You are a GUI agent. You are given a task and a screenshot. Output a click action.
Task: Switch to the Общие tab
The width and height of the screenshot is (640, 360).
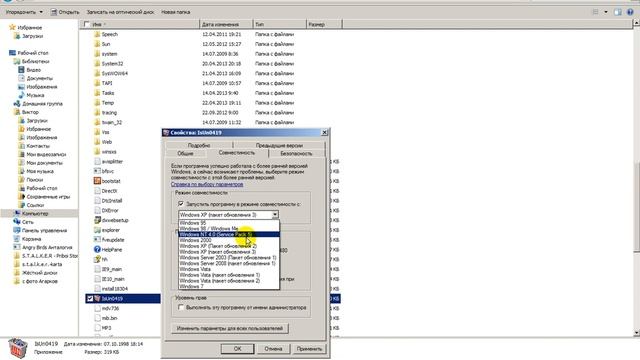[185, 153]
